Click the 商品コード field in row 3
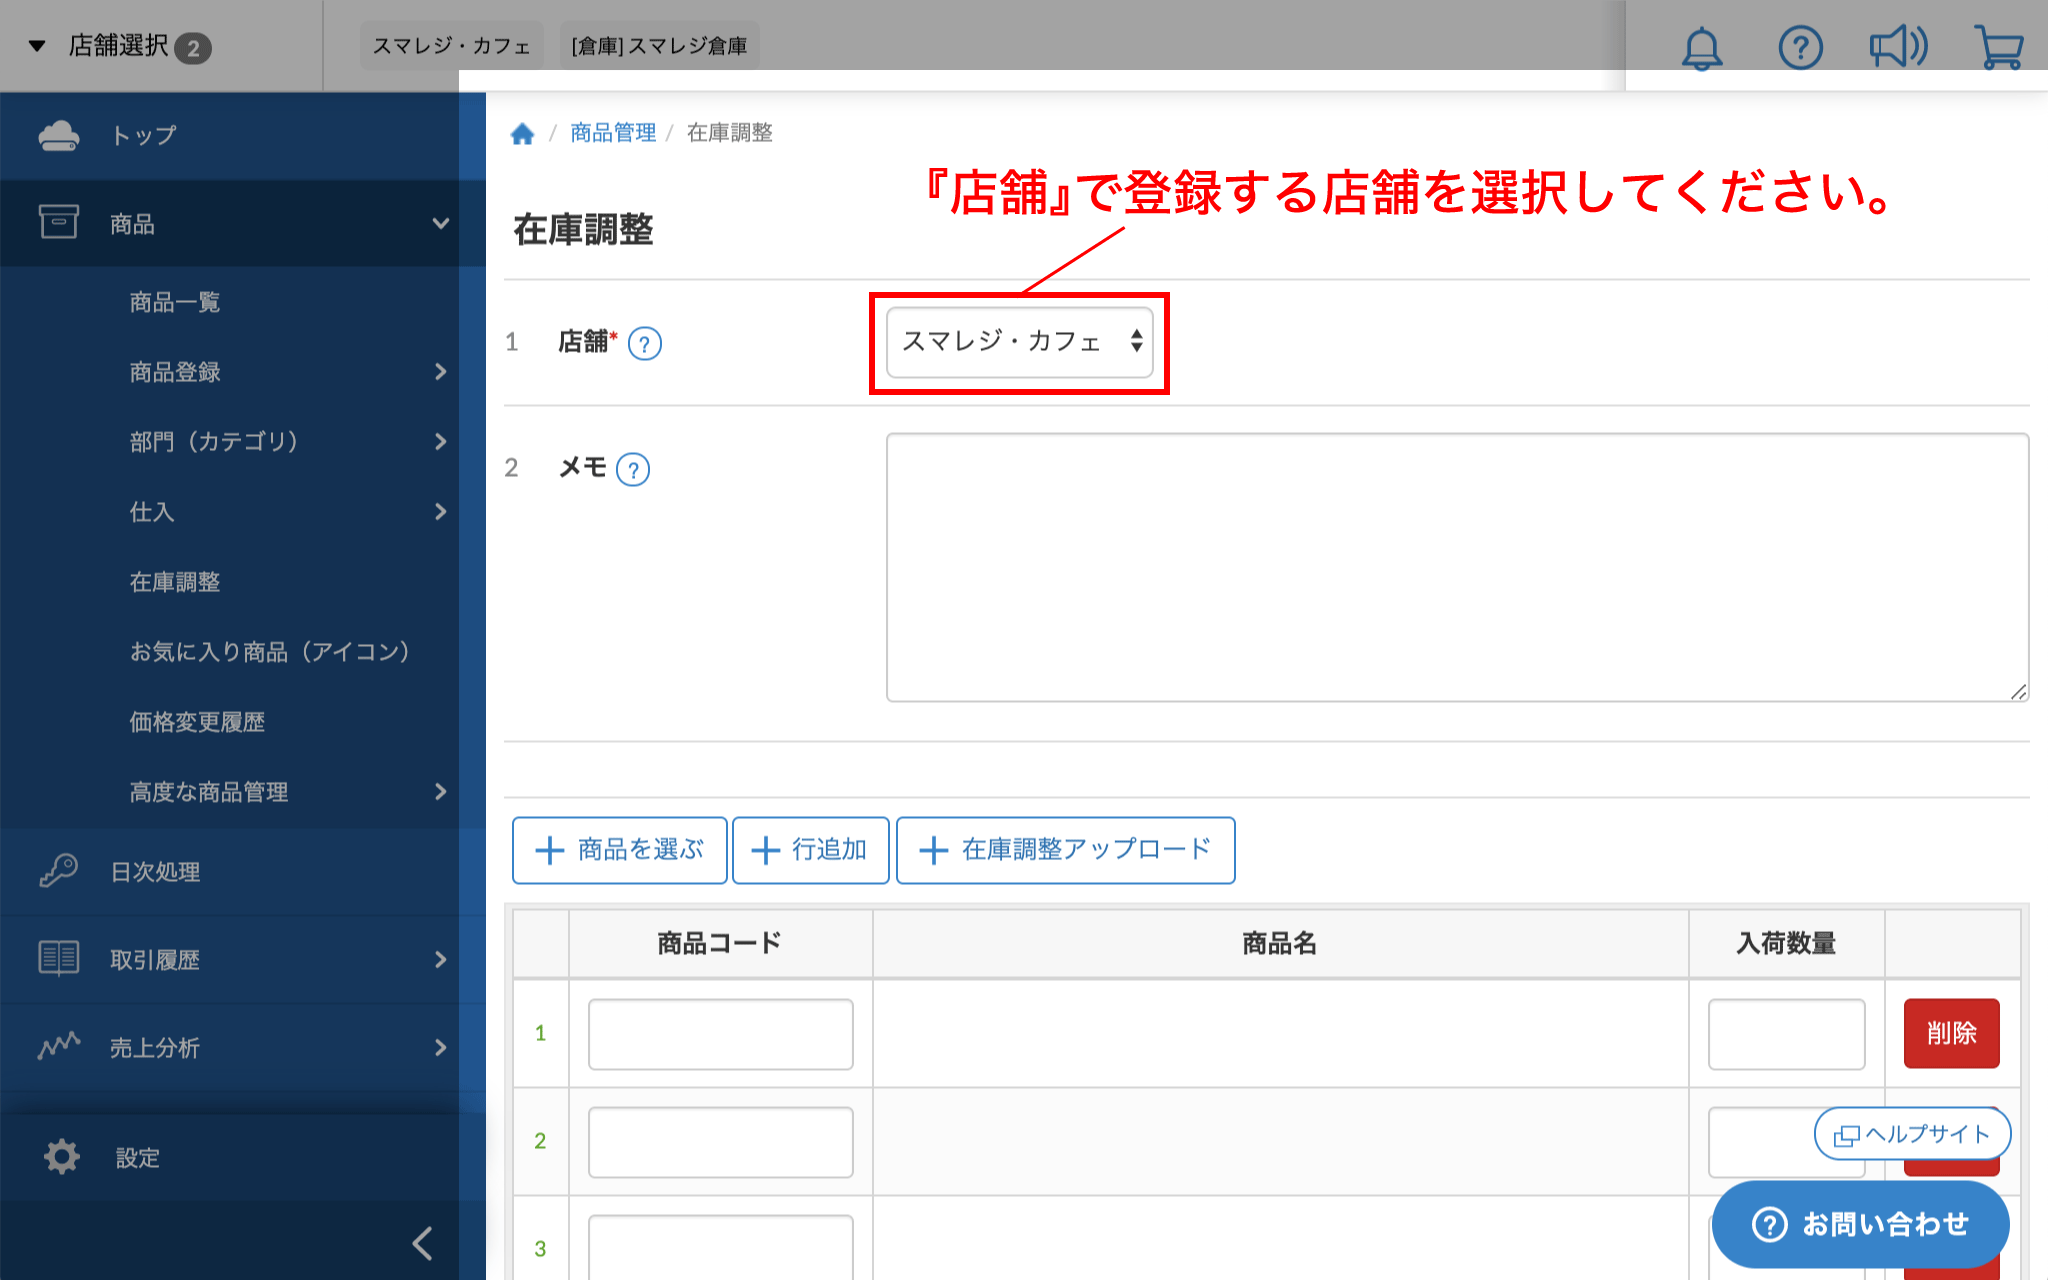 click(x=720, y=1247)
